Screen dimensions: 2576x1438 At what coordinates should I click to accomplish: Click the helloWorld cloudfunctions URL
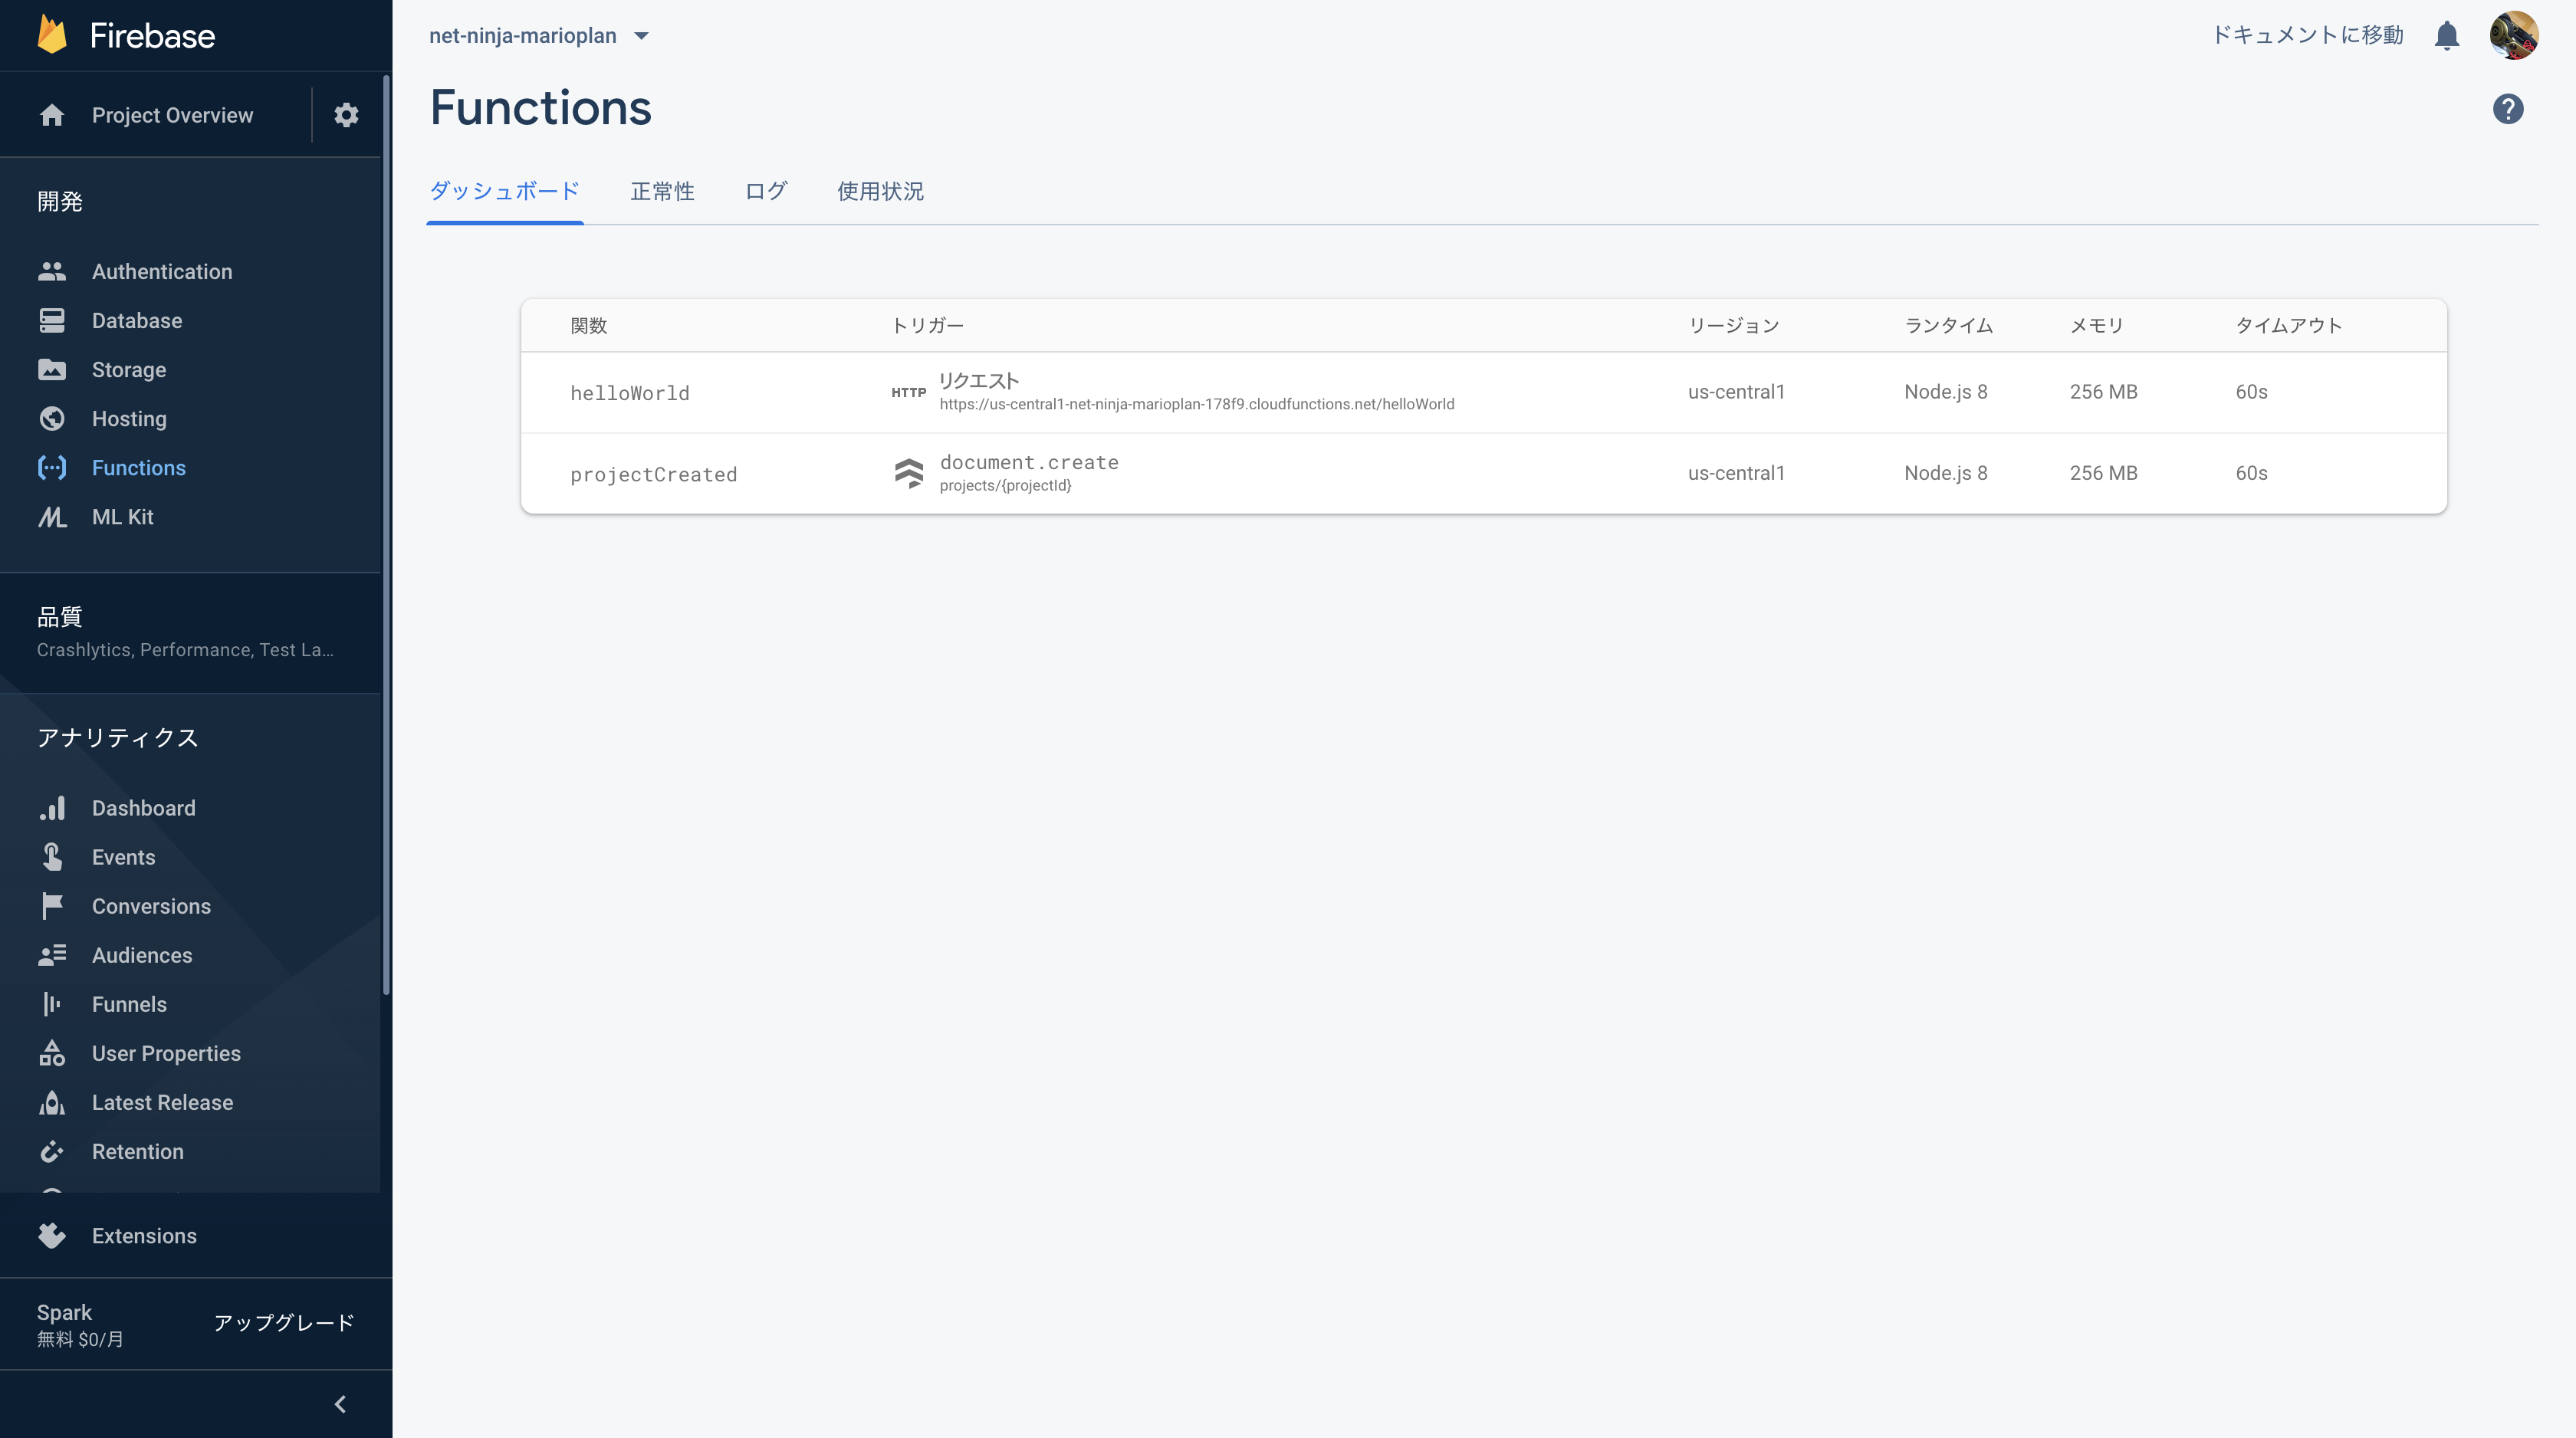1197,403
